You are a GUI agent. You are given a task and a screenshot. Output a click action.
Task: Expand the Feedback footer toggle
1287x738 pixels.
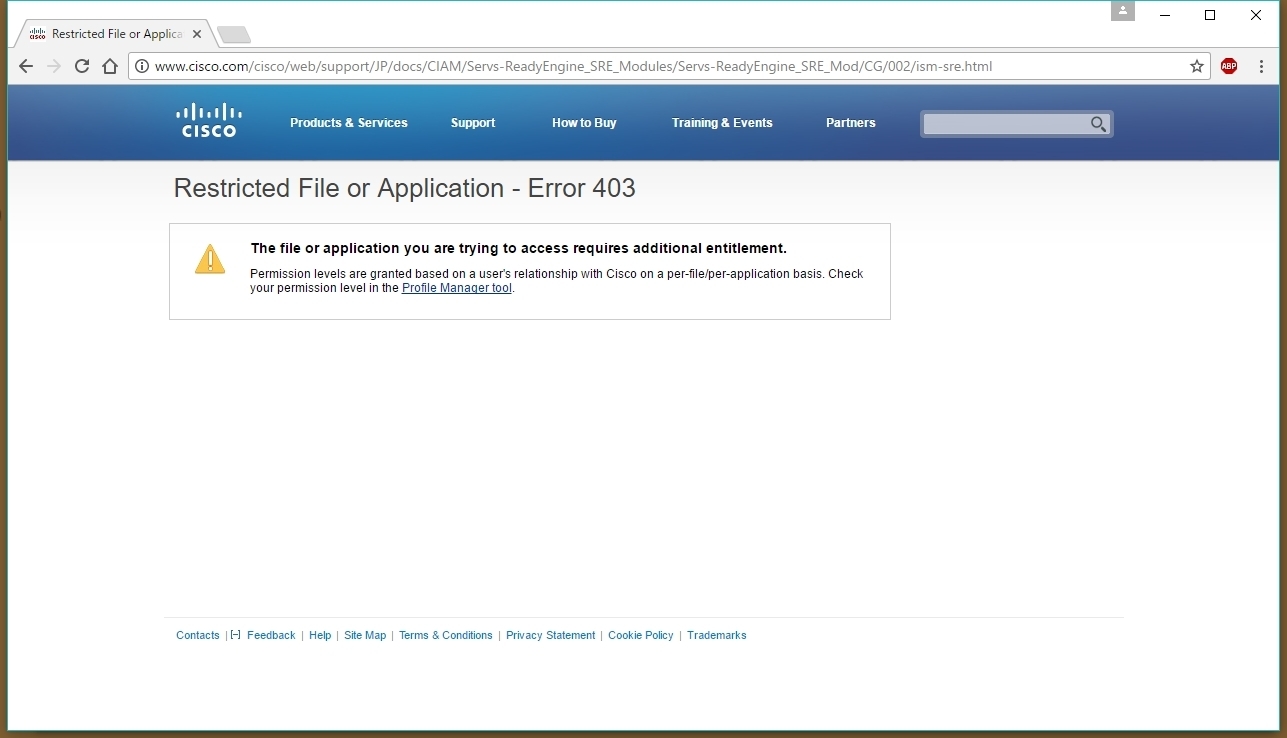236,635
